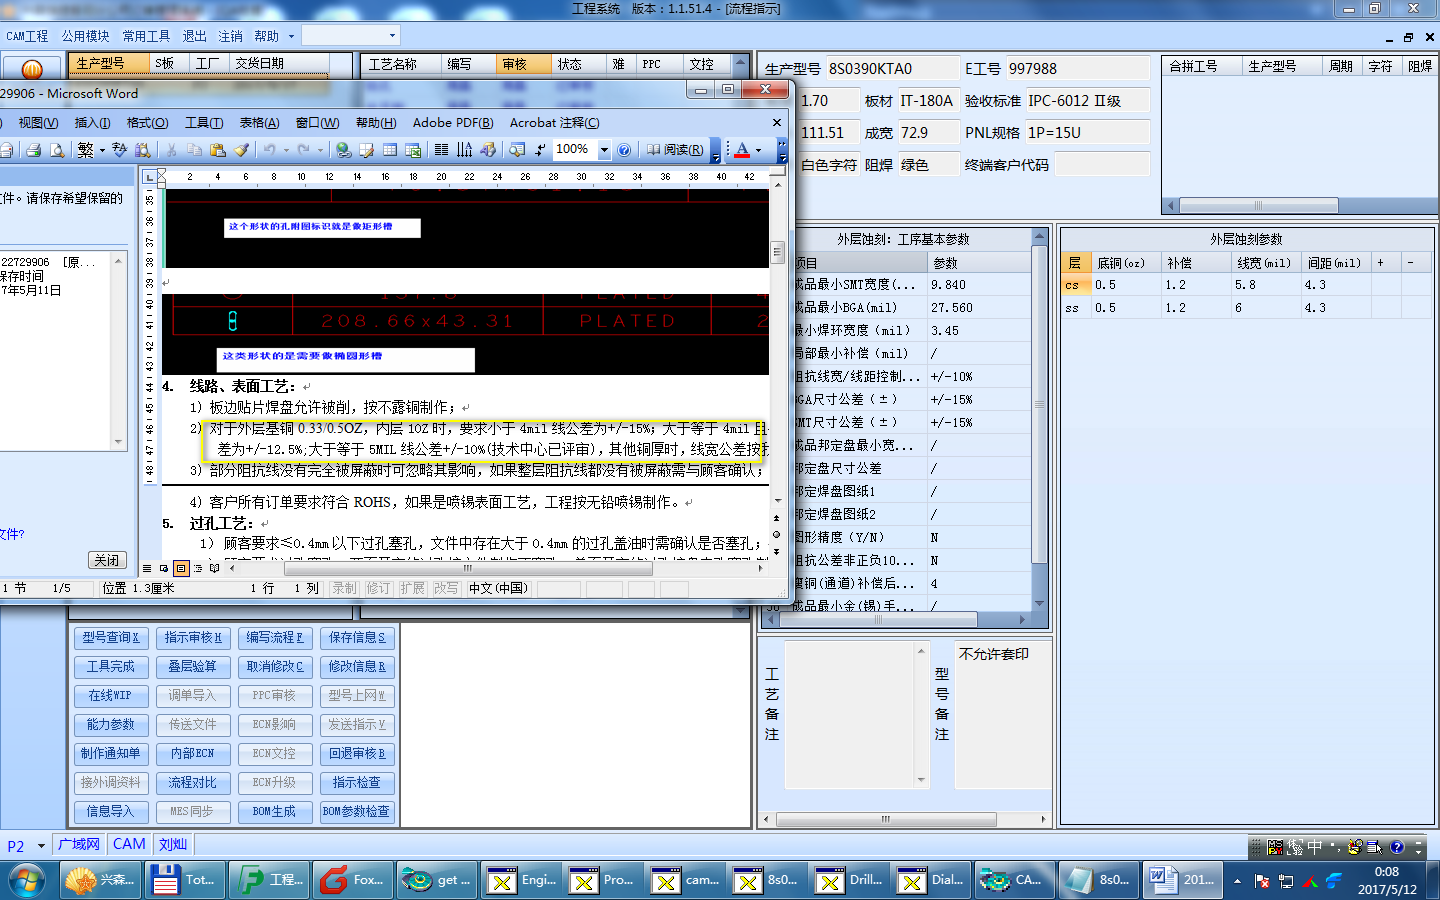This screenshot has height=900, width=1440.
Task: Click the font color A icon
Action: 742,150
